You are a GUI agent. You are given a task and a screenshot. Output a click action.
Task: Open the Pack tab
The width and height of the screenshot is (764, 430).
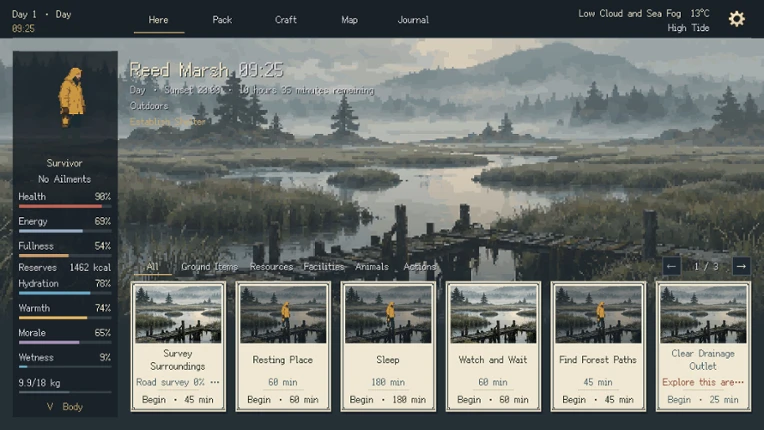[x=222, y=20]
